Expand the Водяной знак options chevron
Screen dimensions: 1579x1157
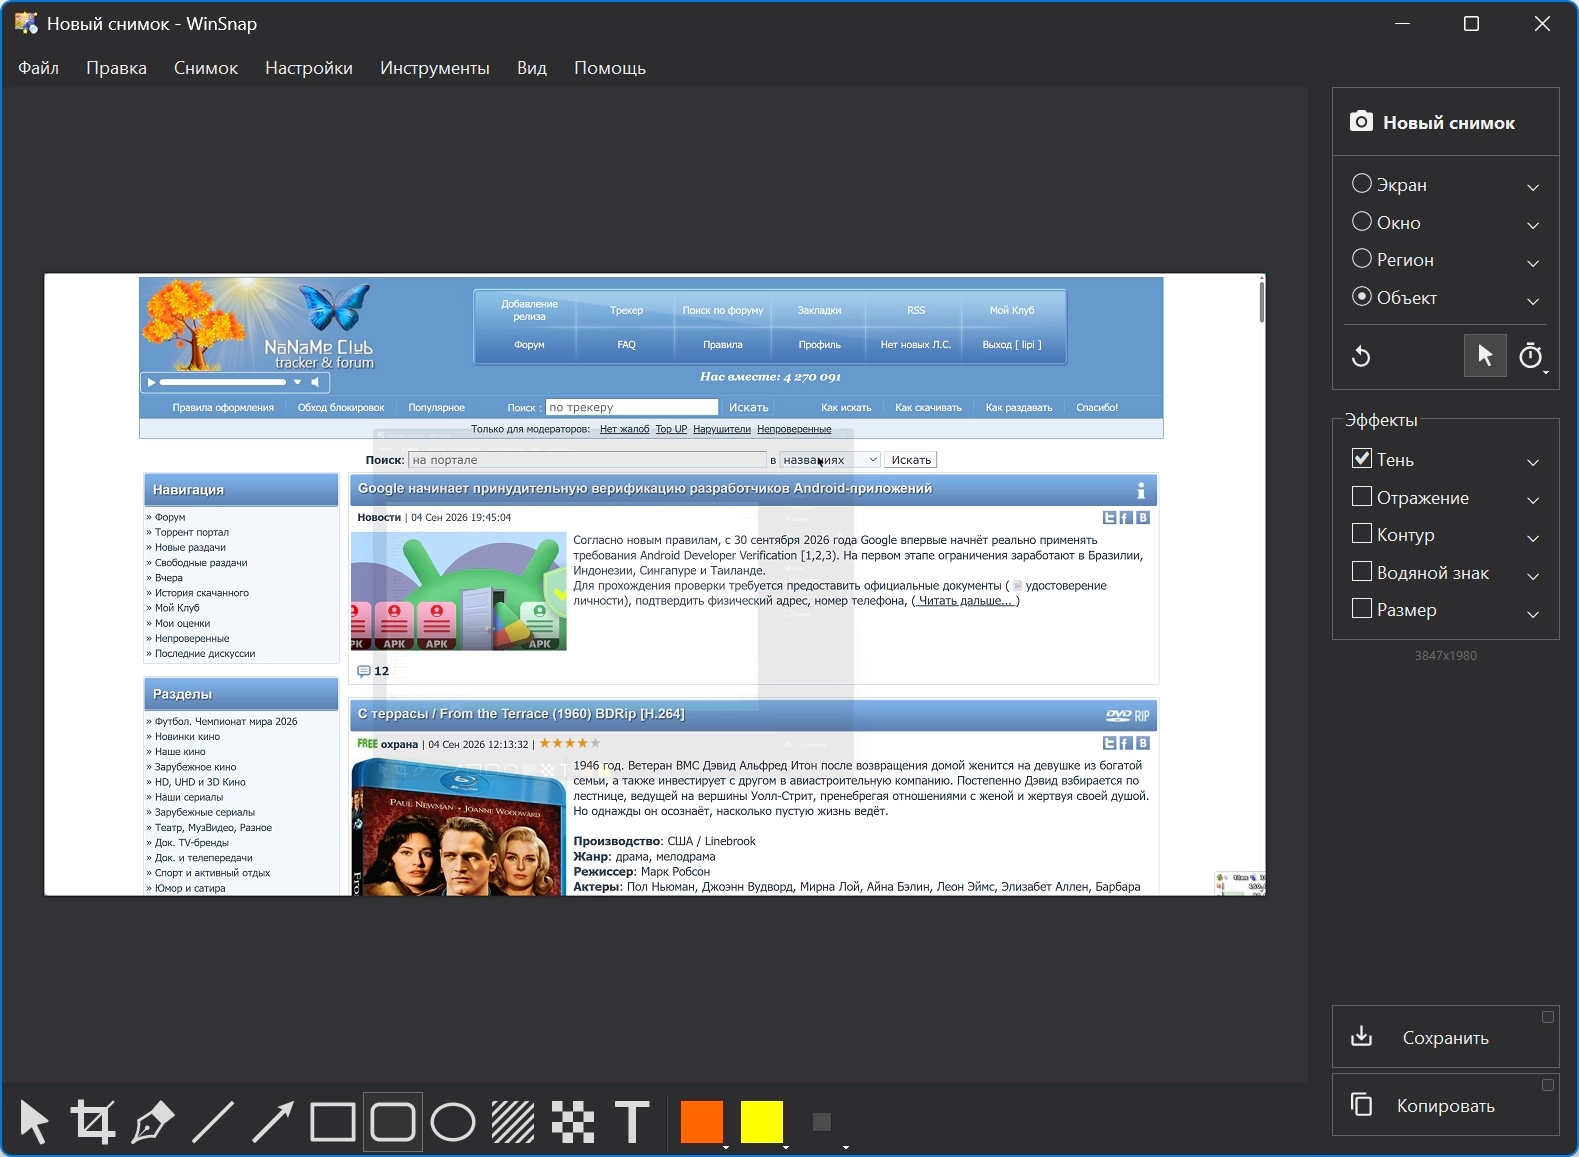pos(1533,576)
